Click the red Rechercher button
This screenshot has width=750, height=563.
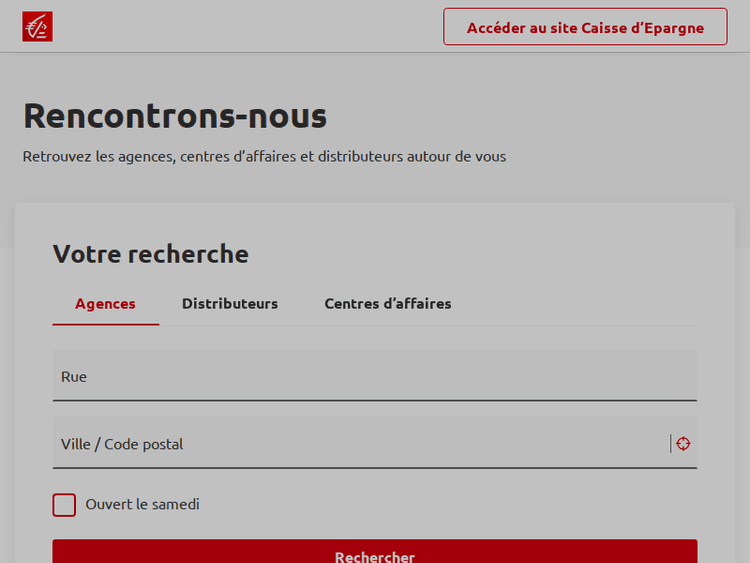(375, 553)
